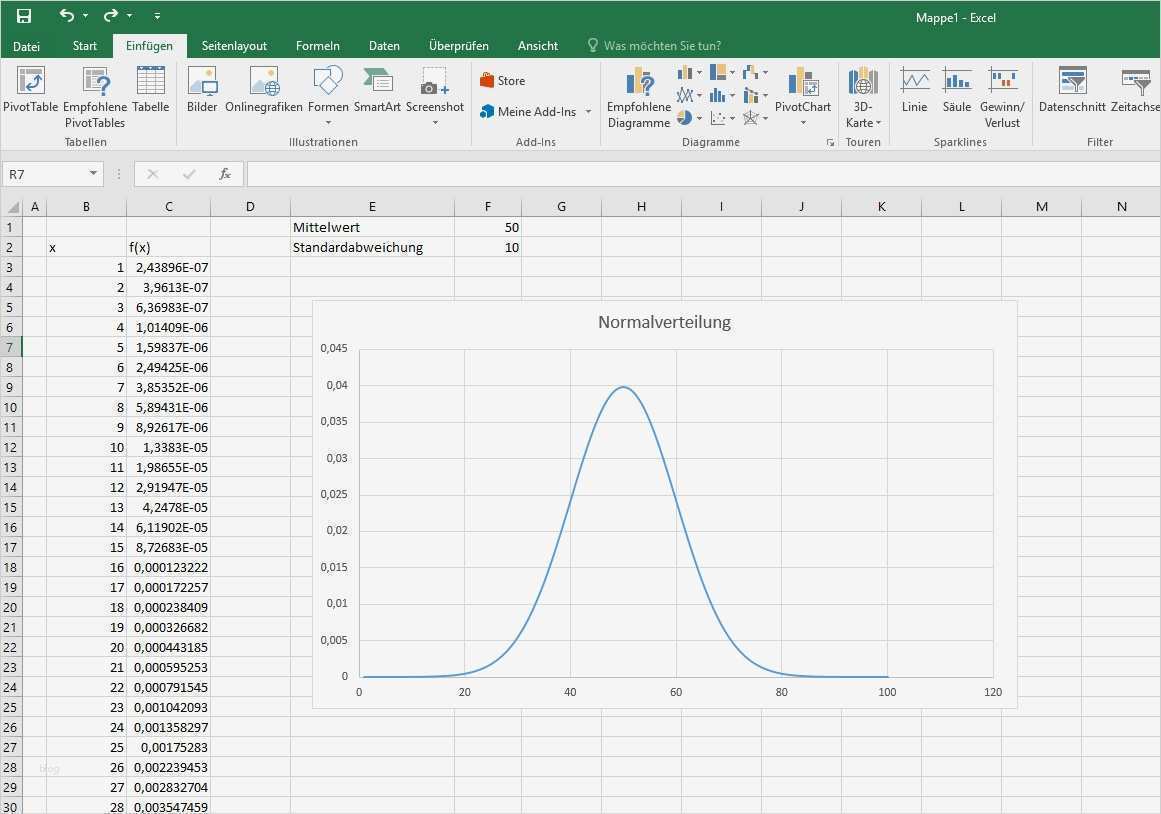The width and height of the screenshot is (1161, 814).
Task: Open the Meine Add-Ins dropdown arrow
Action: pos(588,112)
